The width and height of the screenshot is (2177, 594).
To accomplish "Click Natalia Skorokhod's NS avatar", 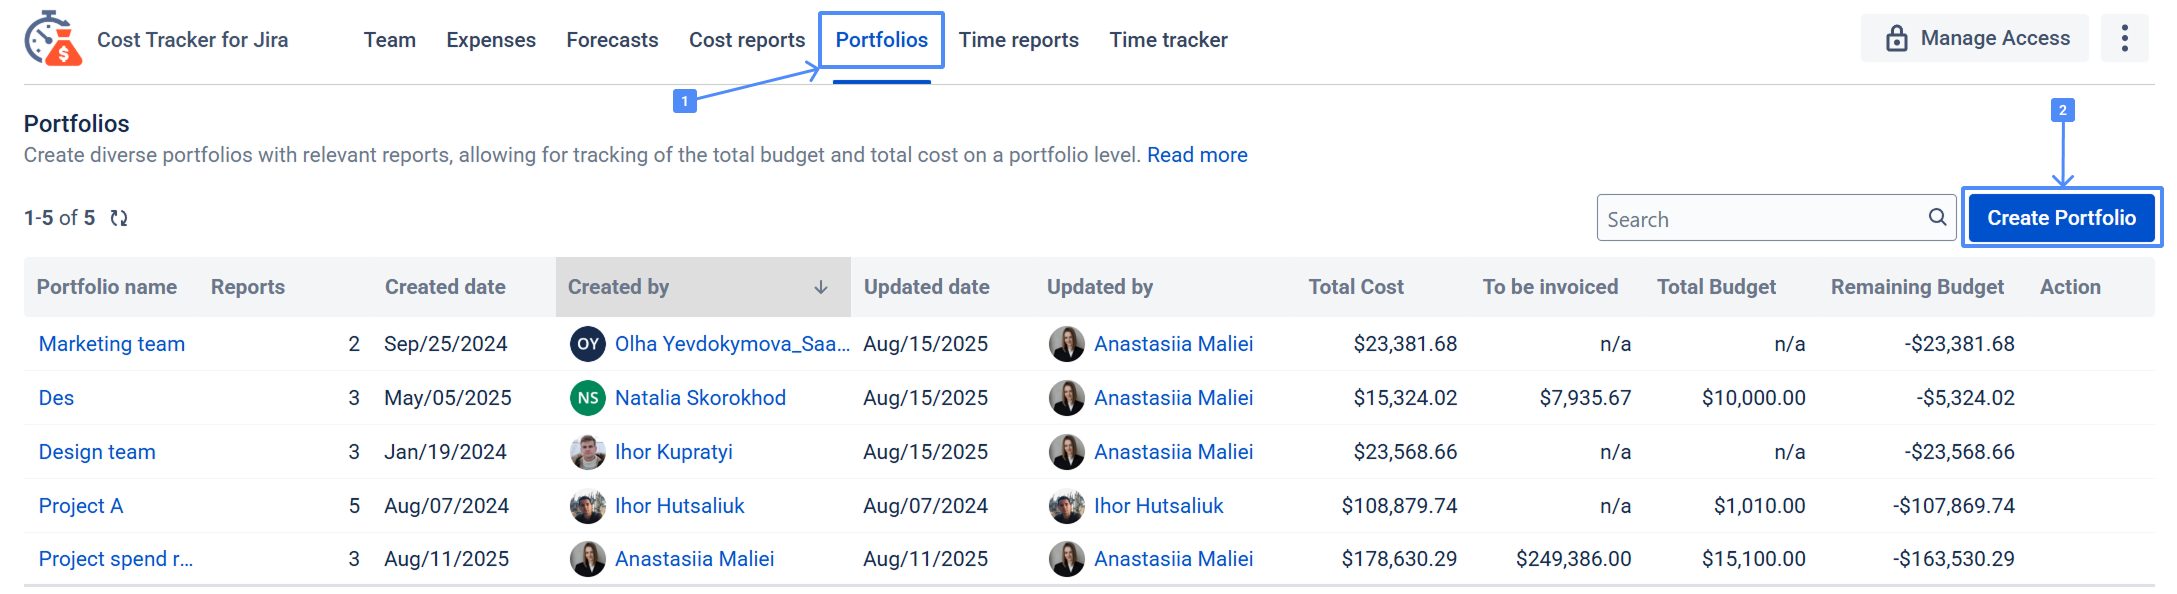I will tap(587, 398).
